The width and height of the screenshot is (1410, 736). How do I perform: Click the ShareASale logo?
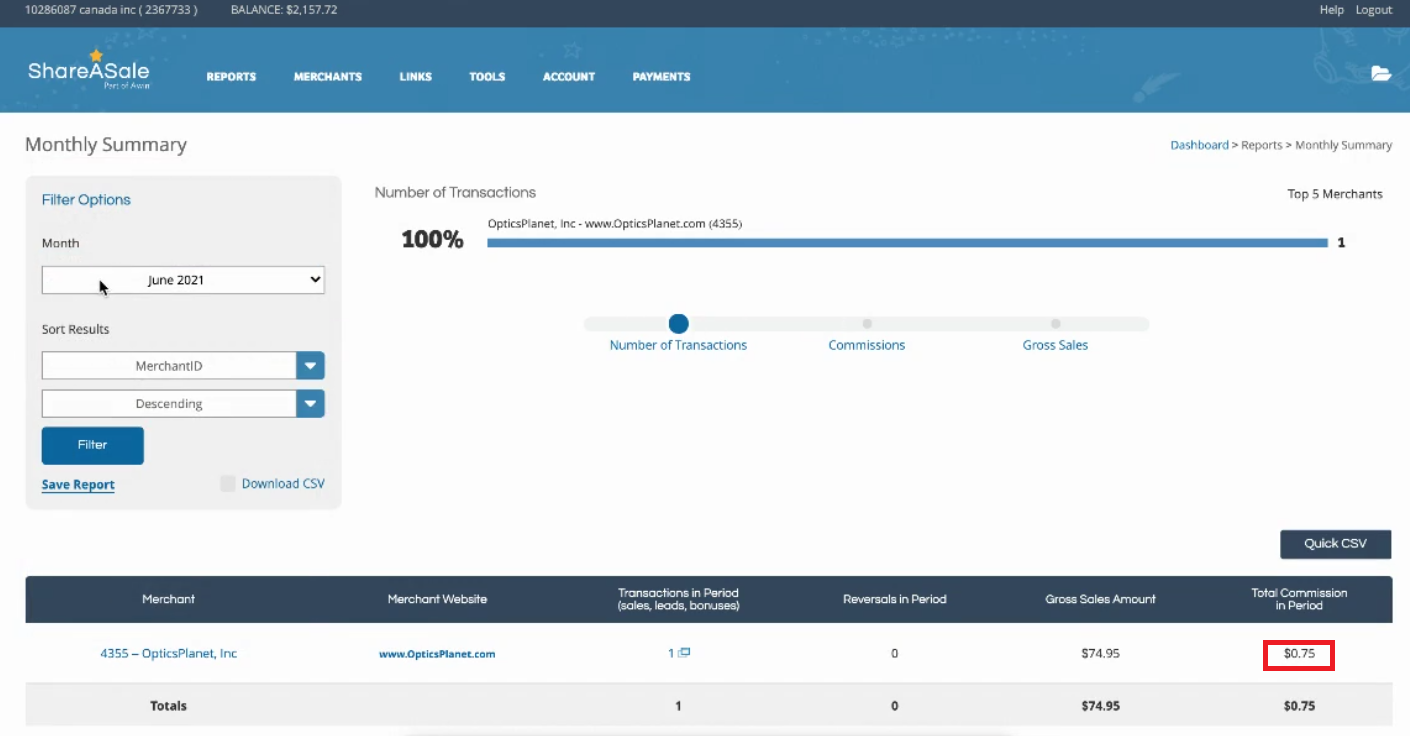(x=89, y=70)
